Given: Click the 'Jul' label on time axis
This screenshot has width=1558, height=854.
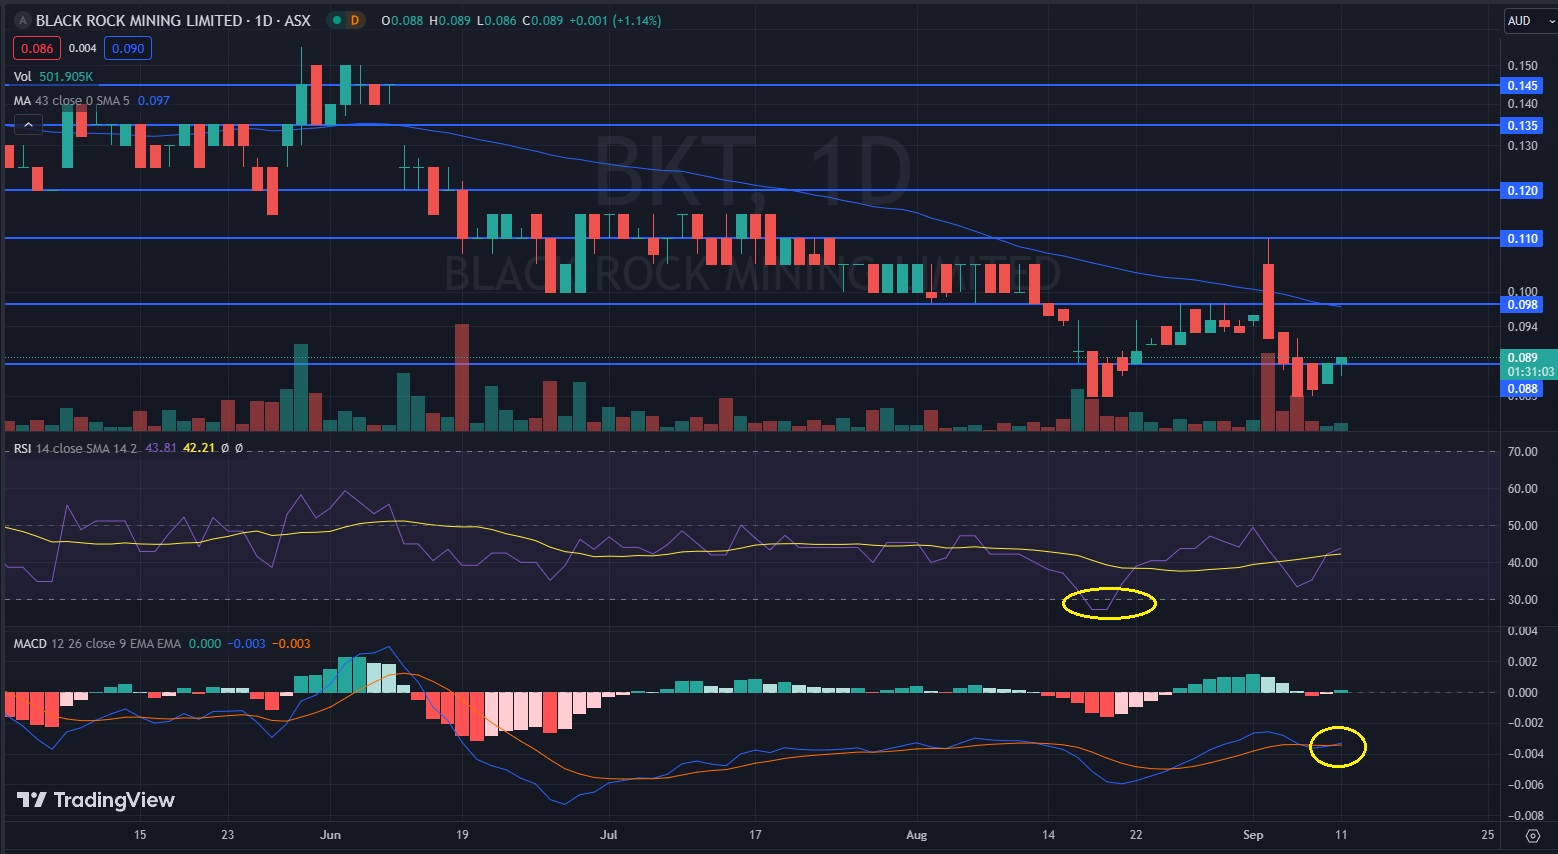Looking at the screenshot, I should point(609,835).
